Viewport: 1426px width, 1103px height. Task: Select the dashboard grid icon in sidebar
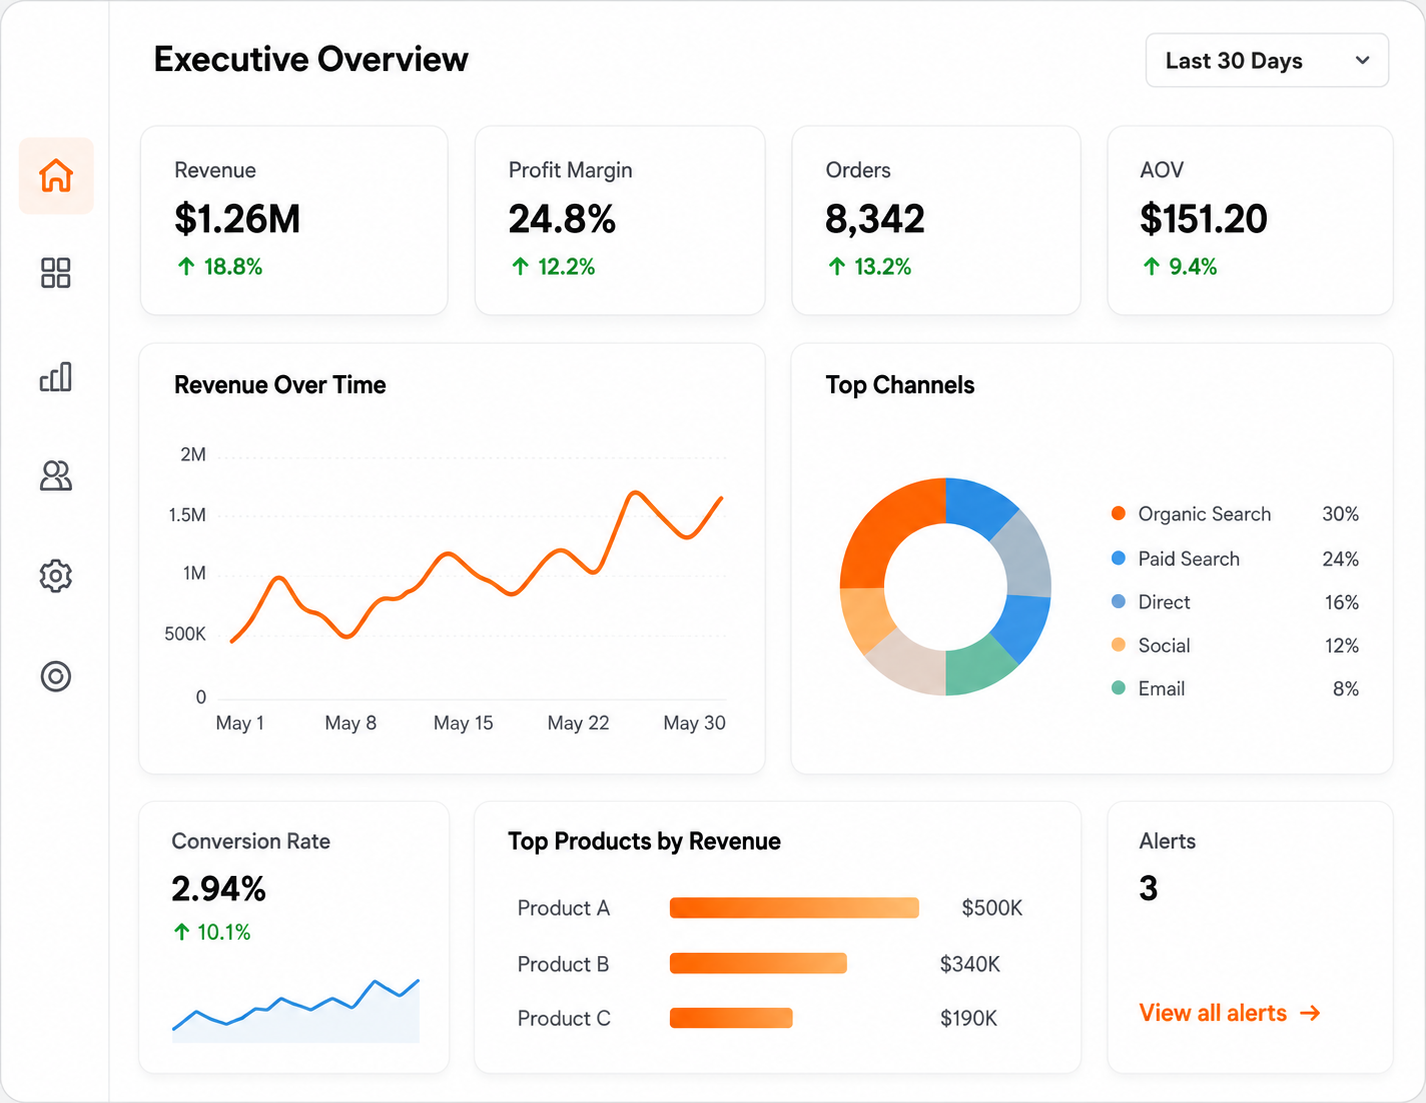click(x=56, y=273)
